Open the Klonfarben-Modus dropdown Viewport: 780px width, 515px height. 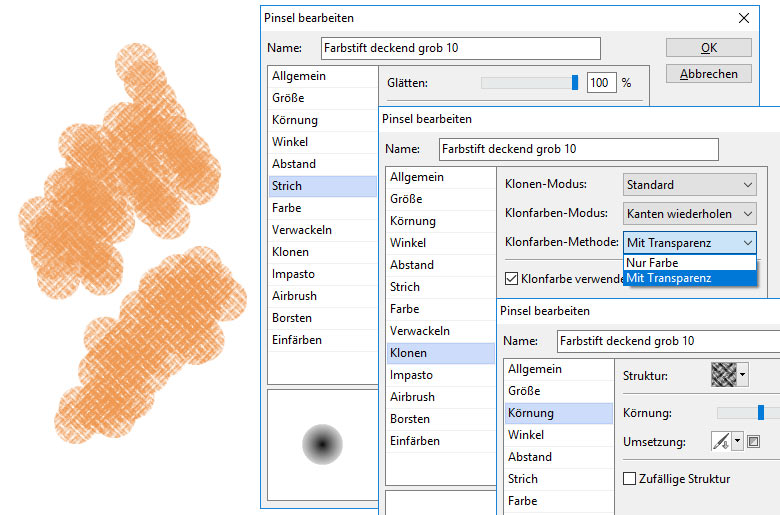[x=689, y=213]
